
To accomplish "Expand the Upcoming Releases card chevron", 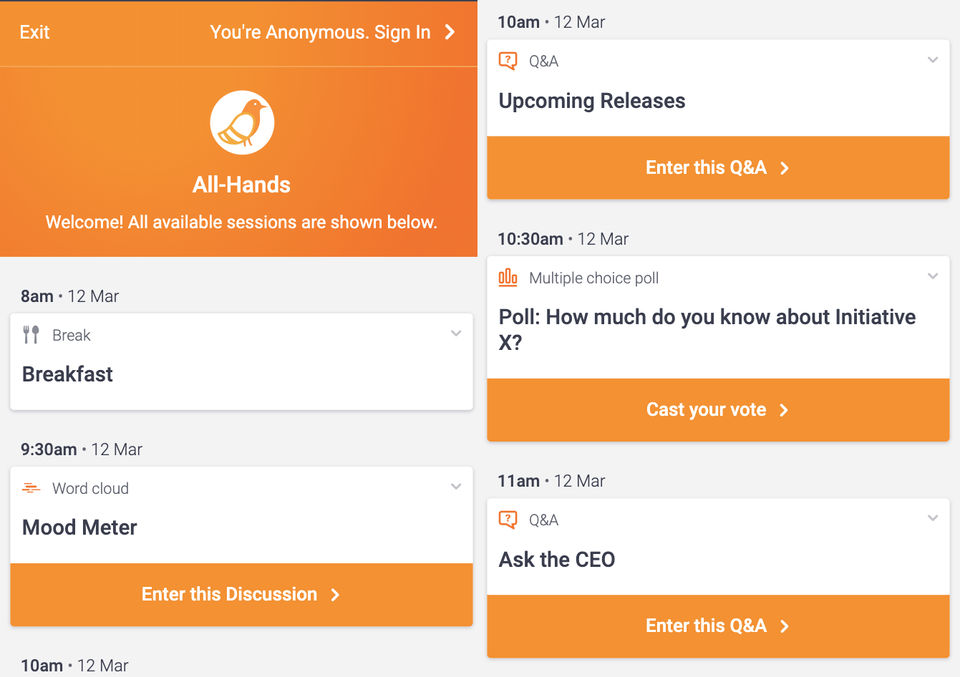I will (x=933, y=60).
